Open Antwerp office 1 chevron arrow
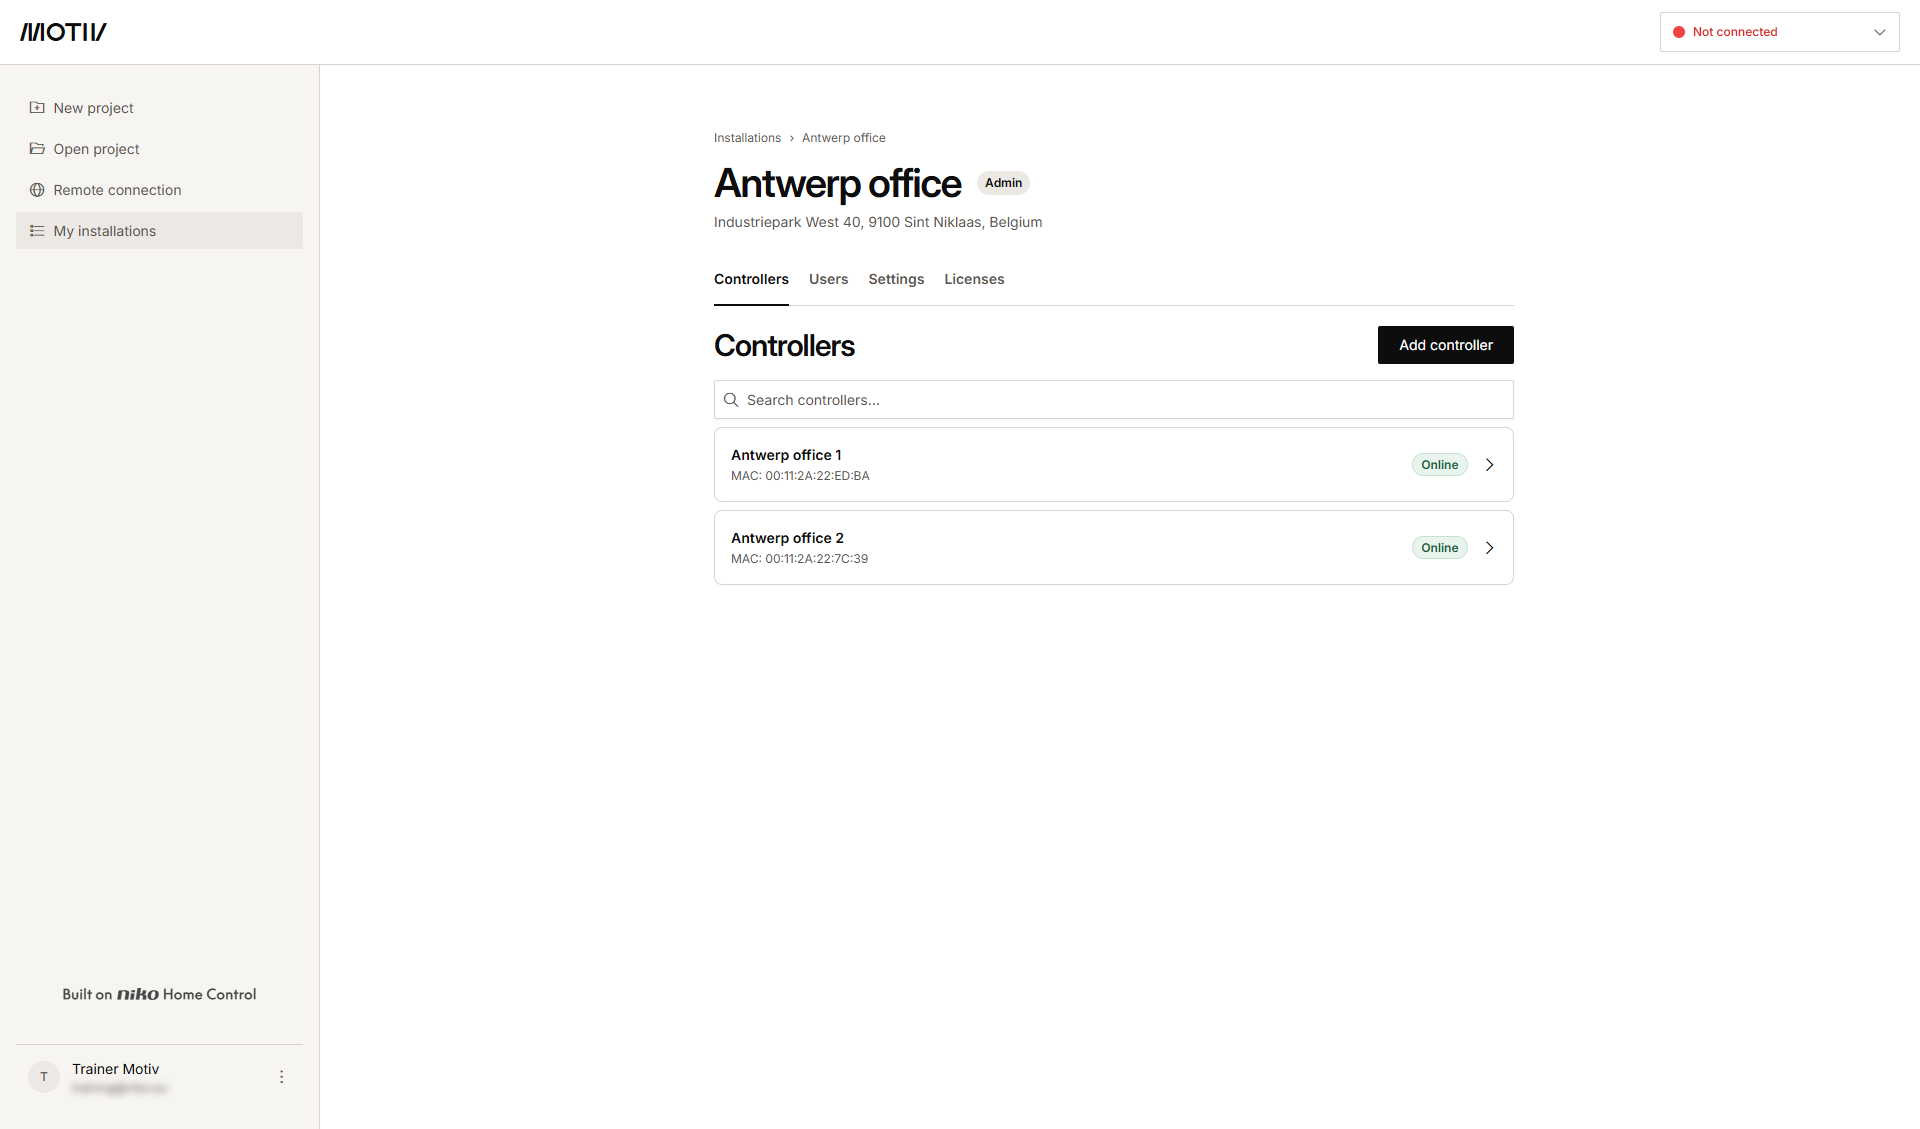Image resolution: width=1920 pixels, height=1129 pixels. pos(1489,465)
